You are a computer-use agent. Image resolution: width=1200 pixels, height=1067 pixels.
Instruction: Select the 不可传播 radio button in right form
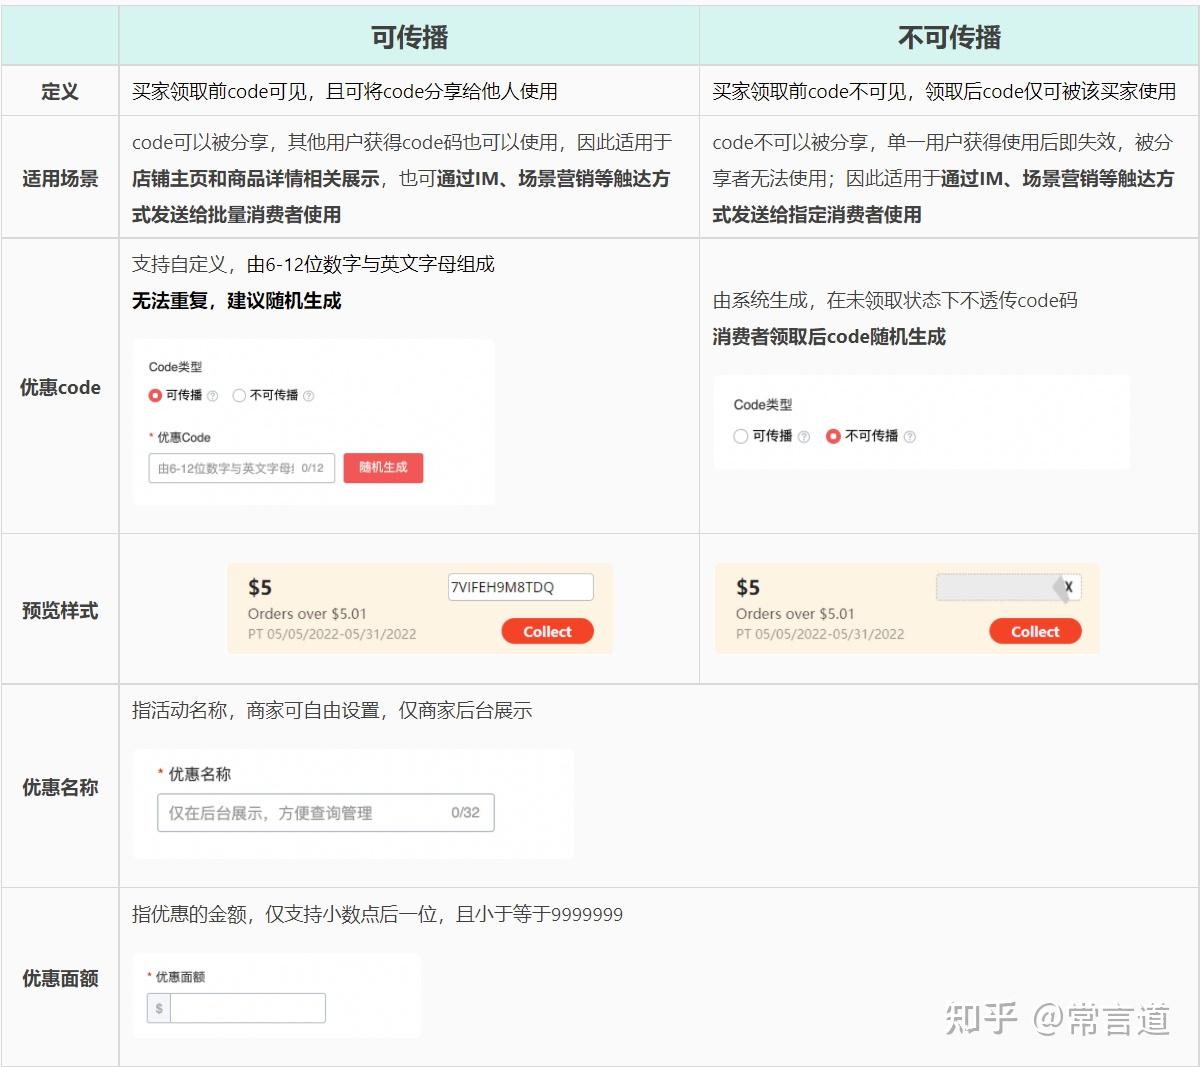coord(833,435)
